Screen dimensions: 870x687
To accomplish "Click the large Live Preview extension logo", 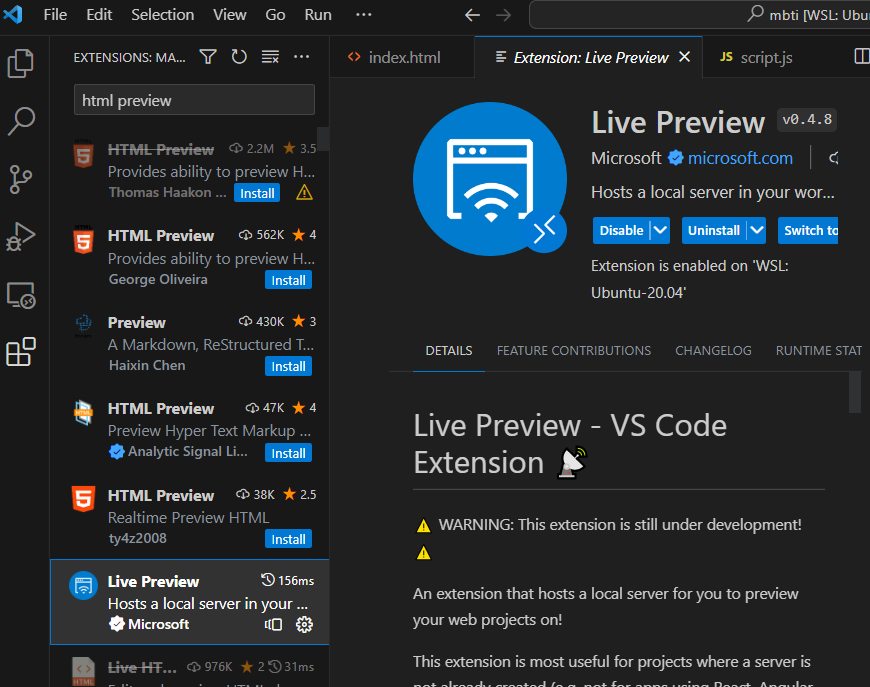I will [x=490, y=179].
